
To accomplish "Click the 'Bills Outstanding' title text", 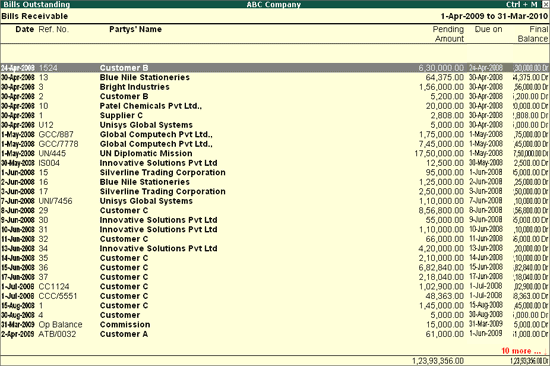I will [x=36, y=4].
